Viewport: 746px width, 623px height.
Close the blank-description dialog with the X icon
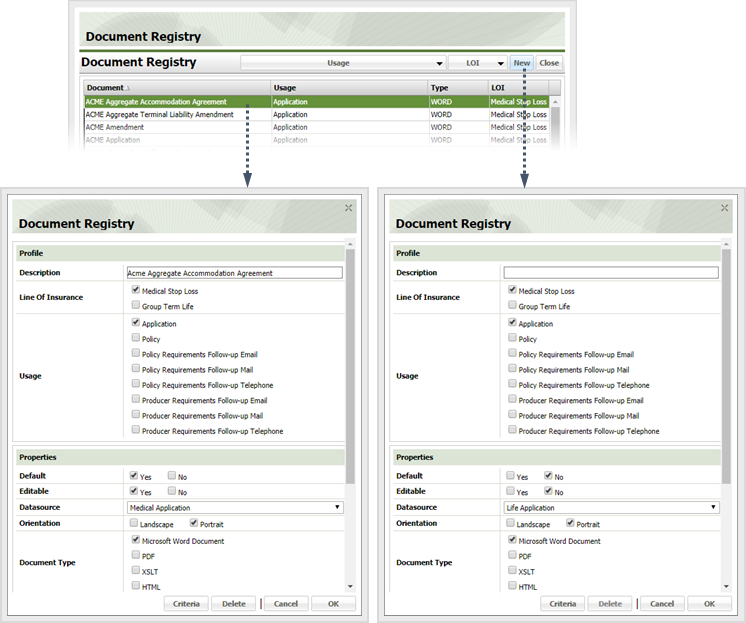click(725, 207)
